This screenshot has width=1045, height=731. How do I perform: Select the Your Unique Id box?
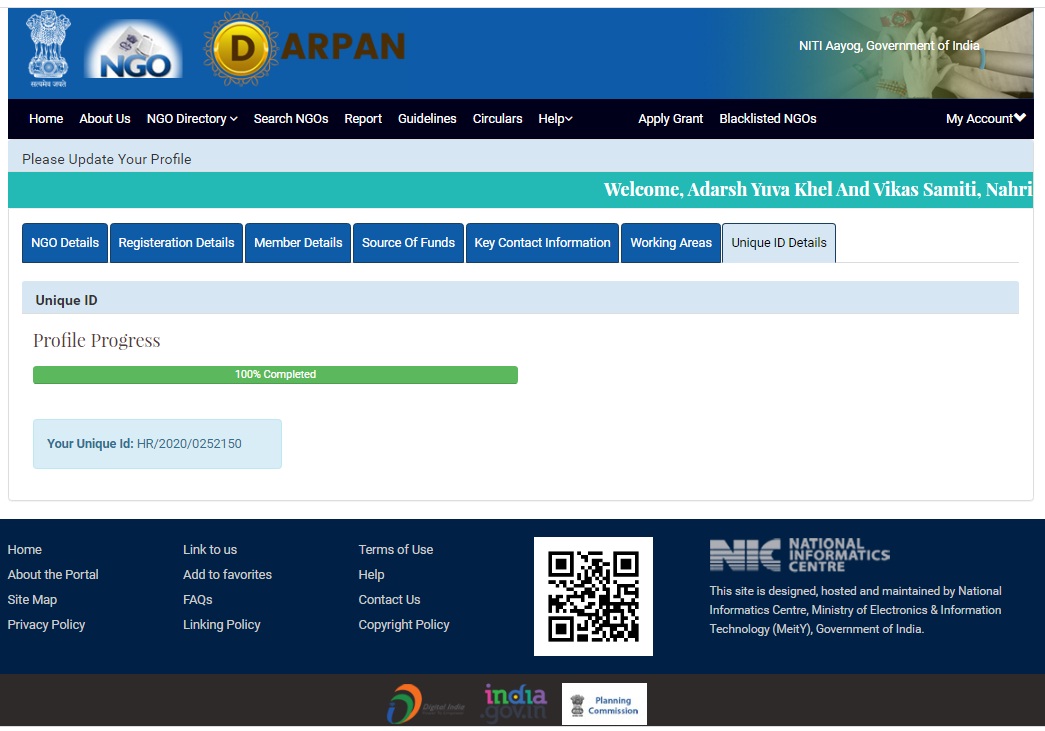click(156, 443)
